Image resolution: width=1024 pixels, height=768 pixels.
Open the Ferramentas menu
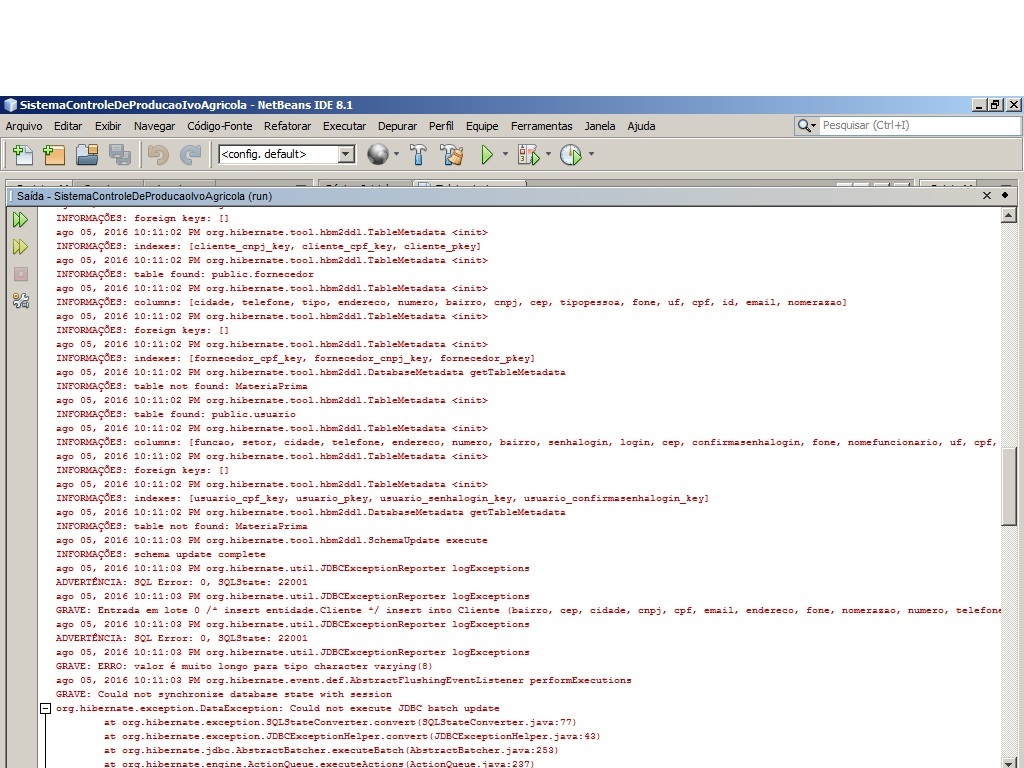(541, 126)
